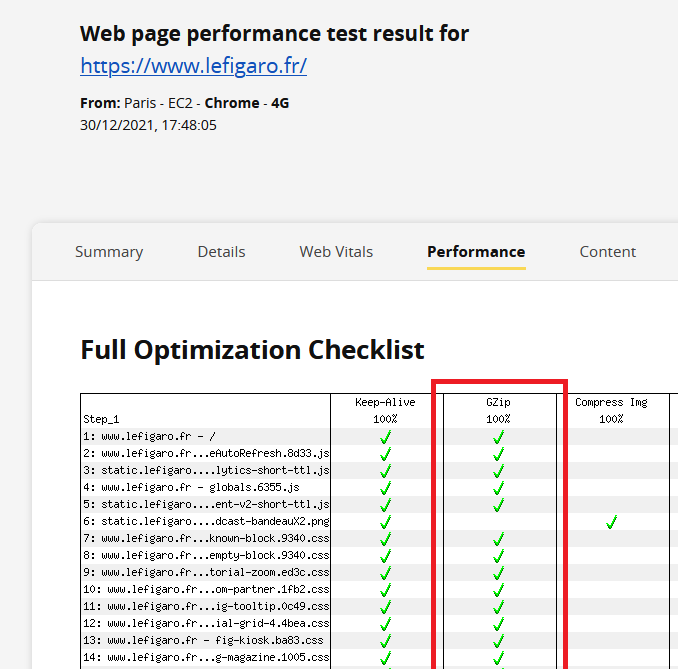Click Keep-Alive checkmark for globals.6355.js row
This screenshot has width=678, height=669.
385,488
